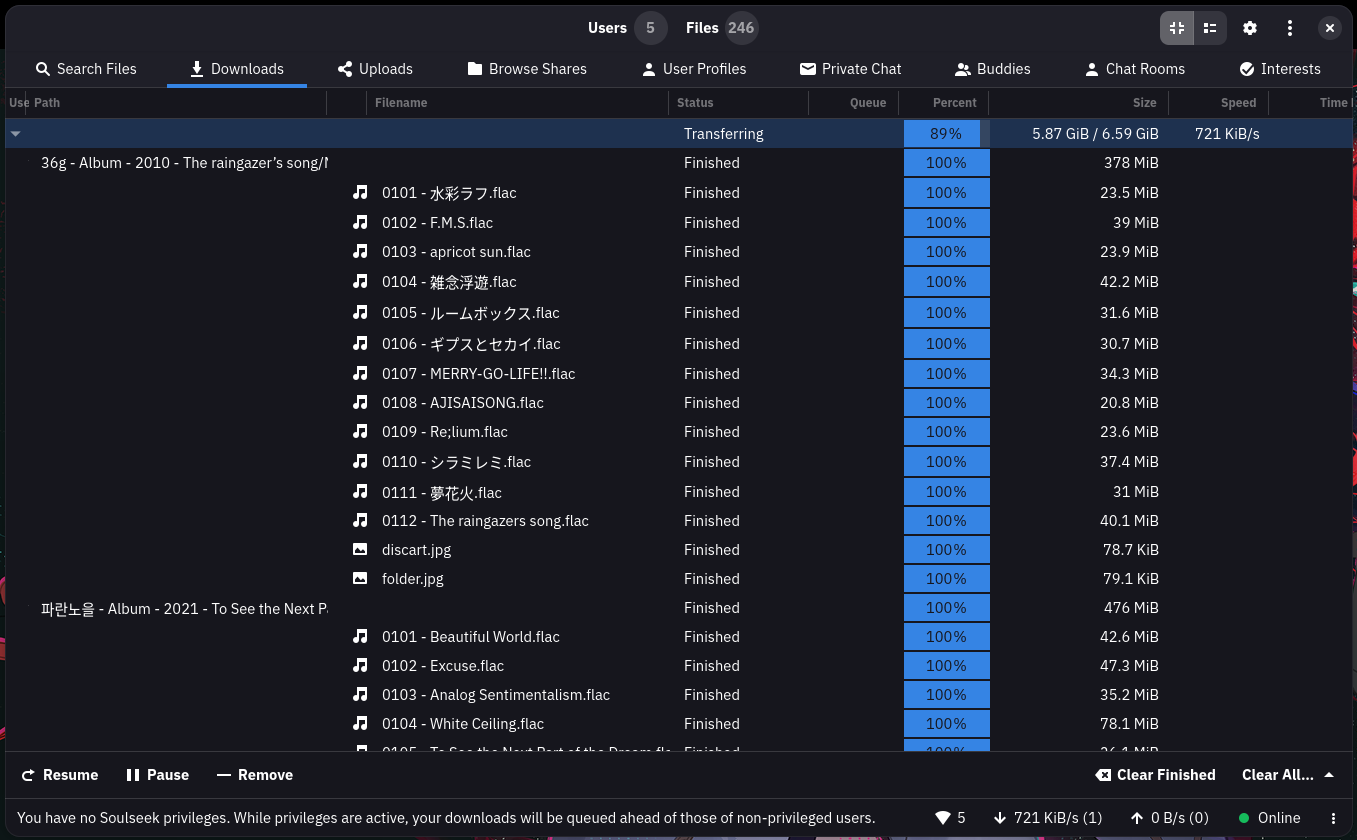Click the status bar three-dot menu icon
Screen dimensions: 1357x840
pos(1333,818)
